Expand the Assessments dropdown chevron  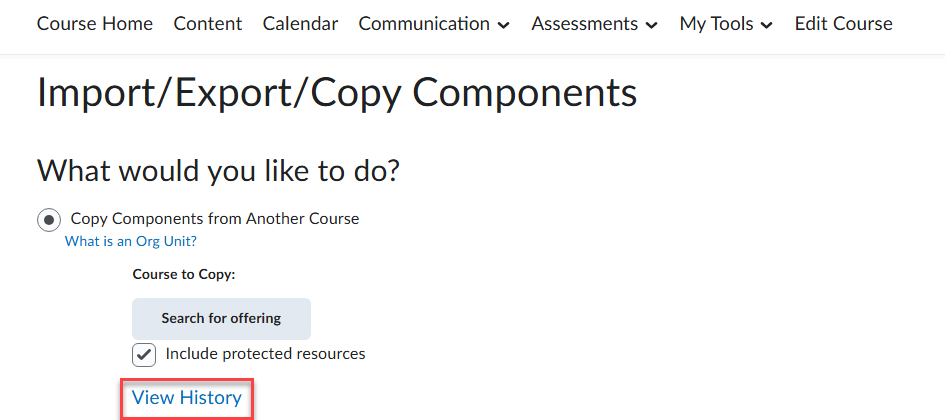point(652,25)
